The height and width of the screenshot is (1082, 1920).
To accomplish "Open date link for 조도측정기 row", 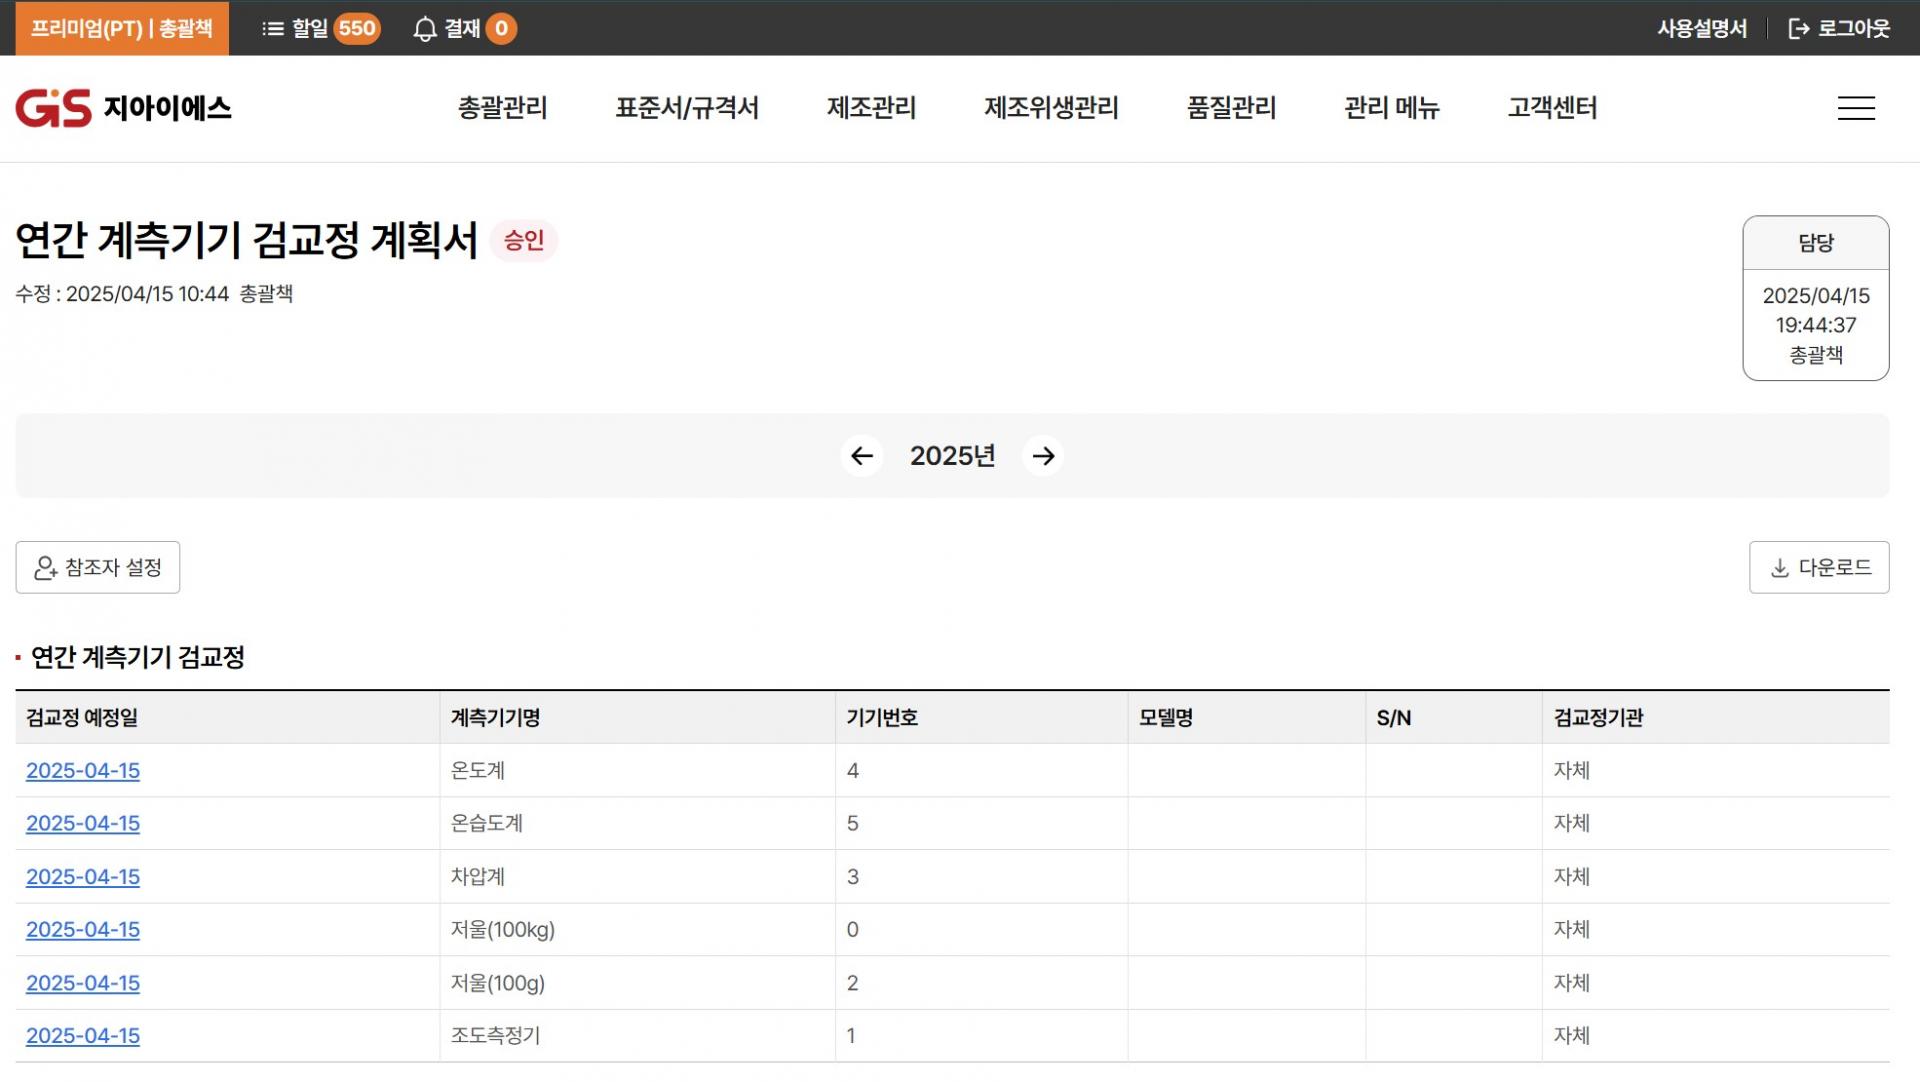I will [x=83, y=1036].
